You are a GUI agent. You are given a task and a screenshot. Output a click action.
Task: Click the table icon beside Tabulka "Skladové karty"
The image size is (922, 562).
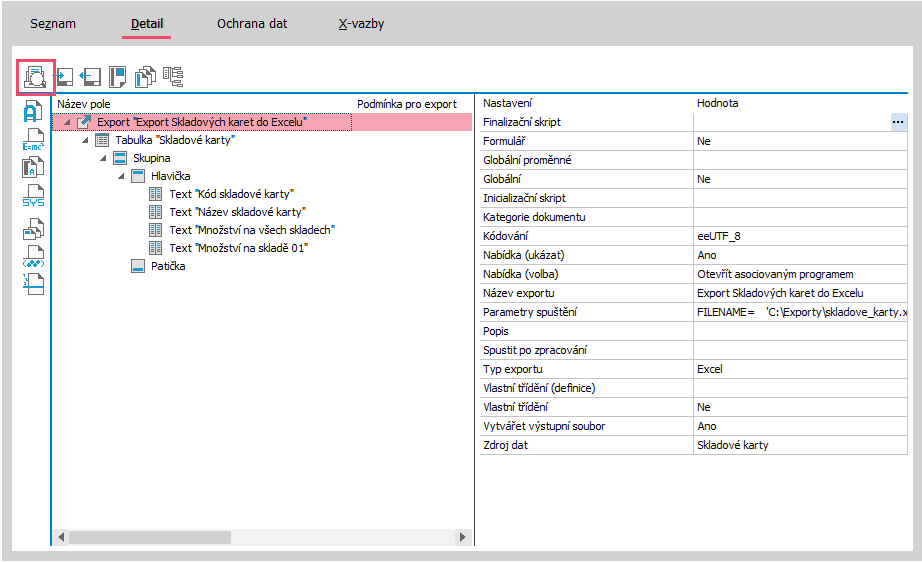pyautogui.click(x=102, y=140)
